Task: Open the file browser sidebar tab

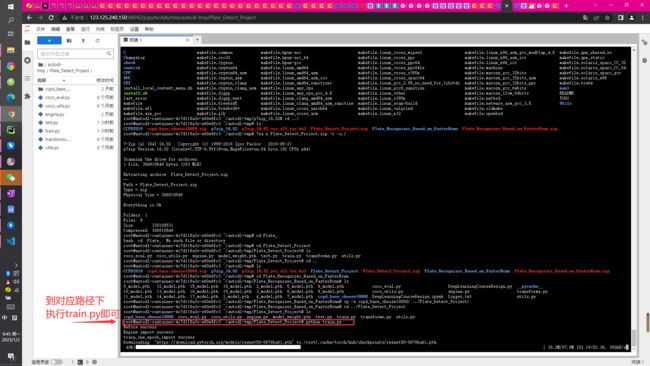Action: (x=27, y=42)
